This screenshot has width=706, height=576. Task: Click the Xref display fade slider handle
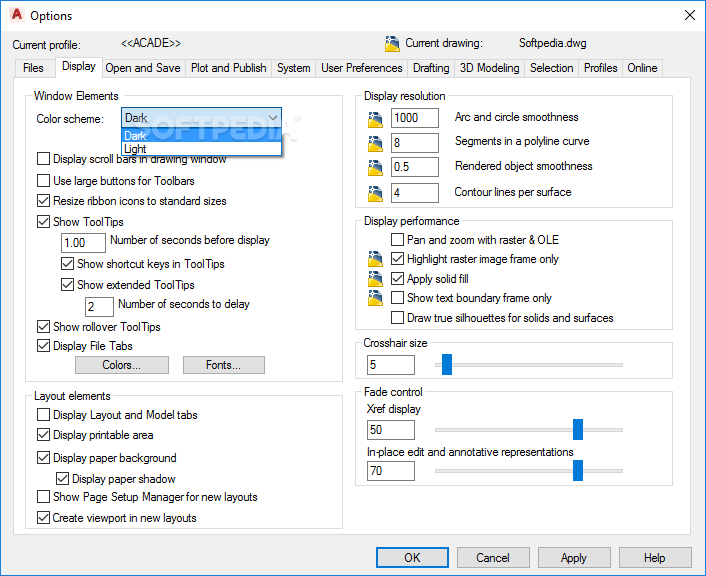coord(578,430)
